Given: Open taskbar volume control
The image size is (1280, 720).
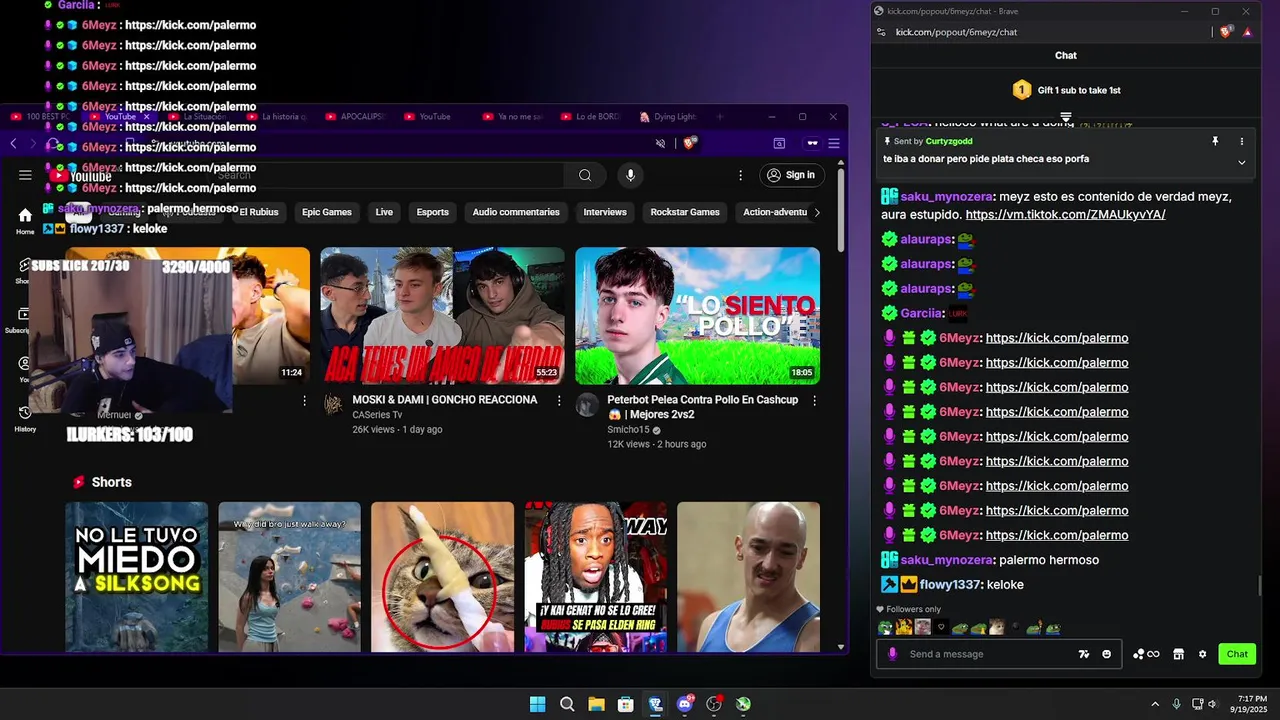Looking at the screenshot, I should 1212,704.
